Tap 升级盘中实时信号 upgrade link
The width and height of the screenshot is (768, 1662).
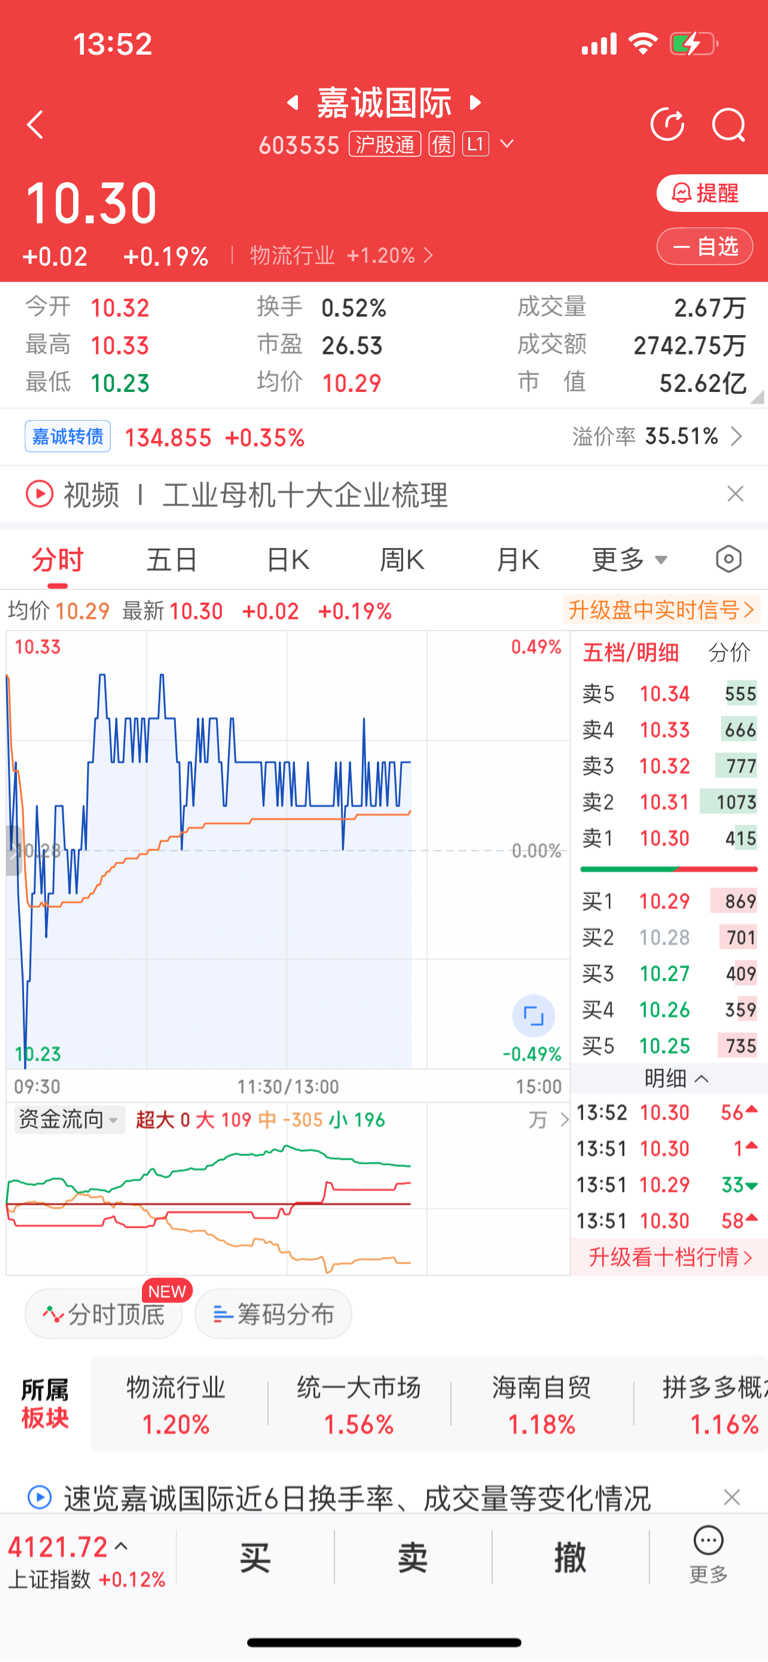click(x=661, y=610)
